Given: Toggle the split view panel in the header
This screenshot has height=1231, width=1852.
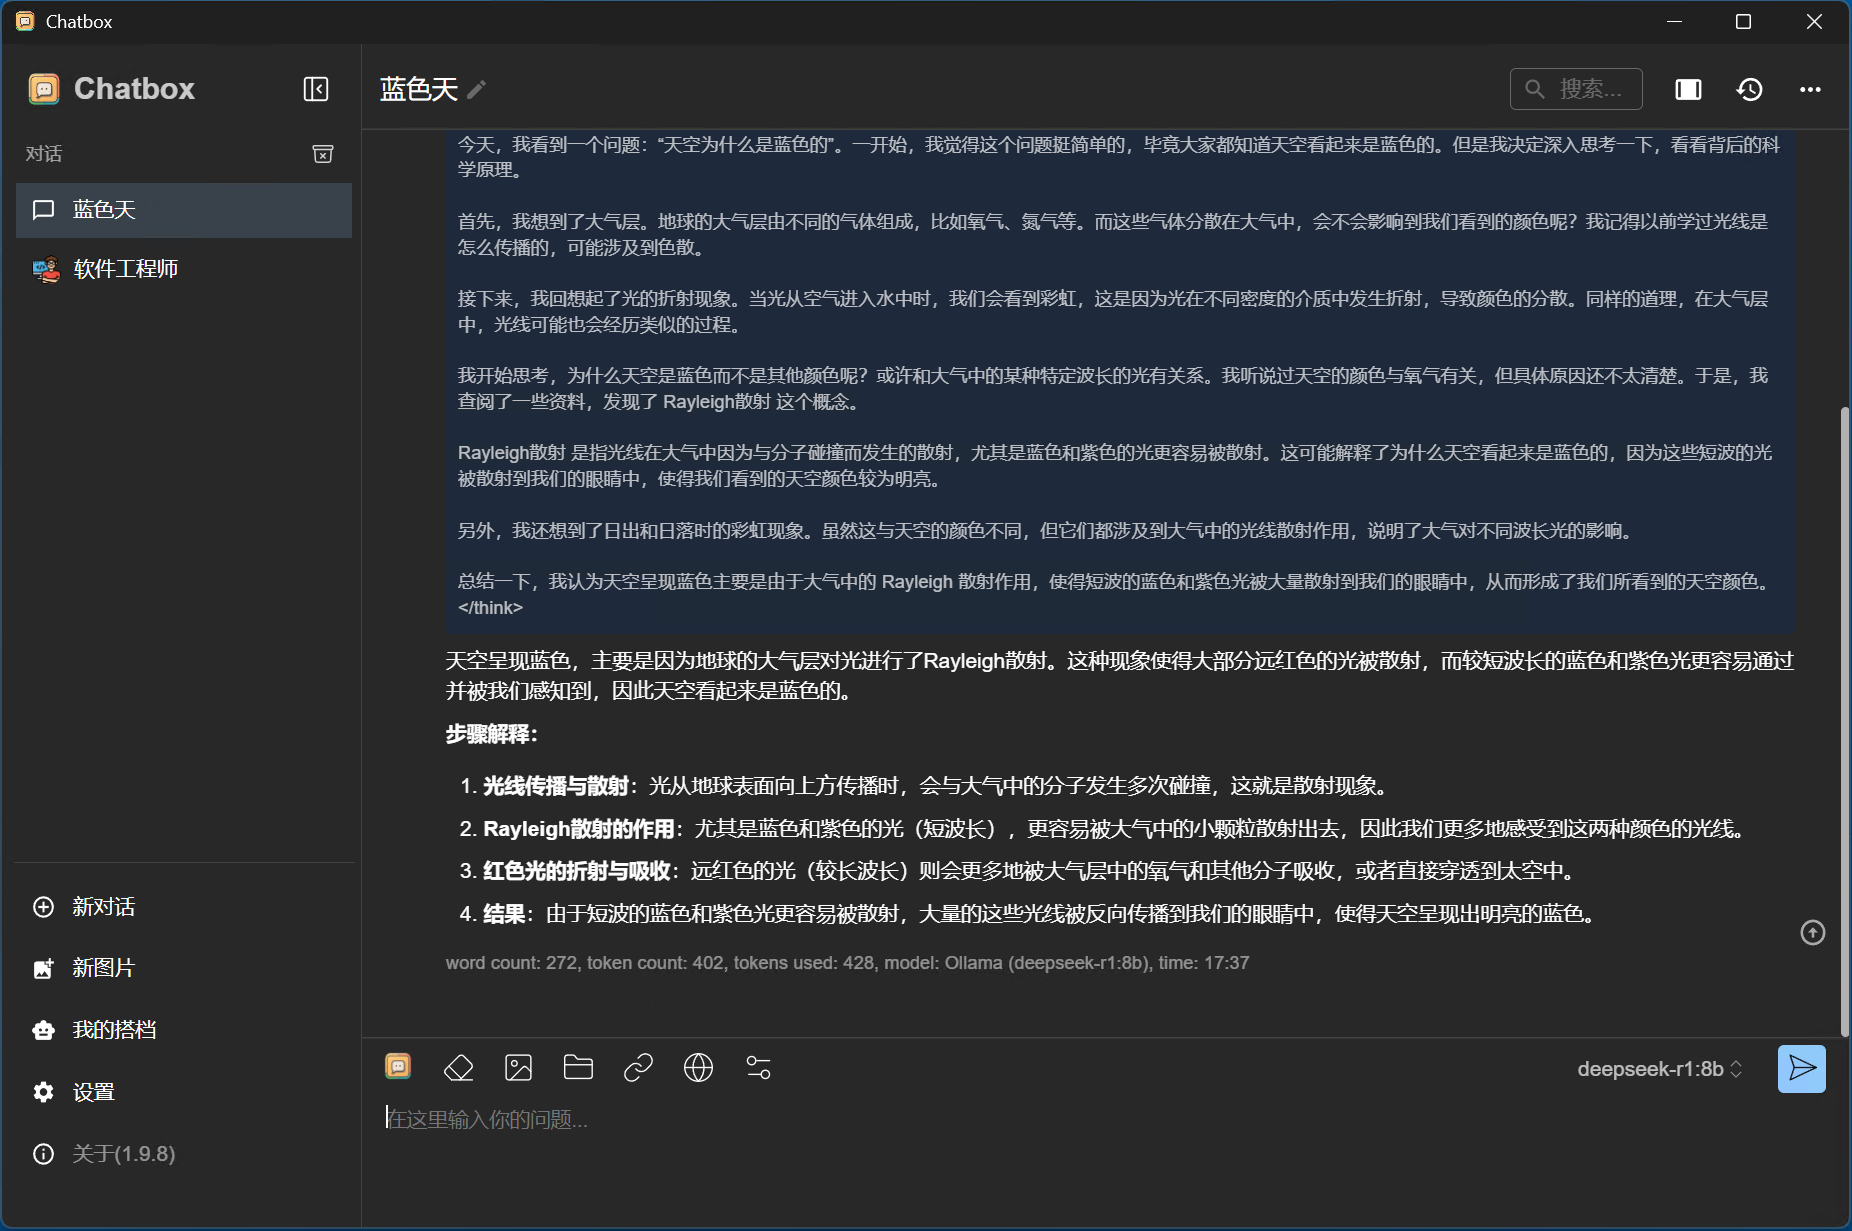Looking at the screenshot, I should [1688, 89].
